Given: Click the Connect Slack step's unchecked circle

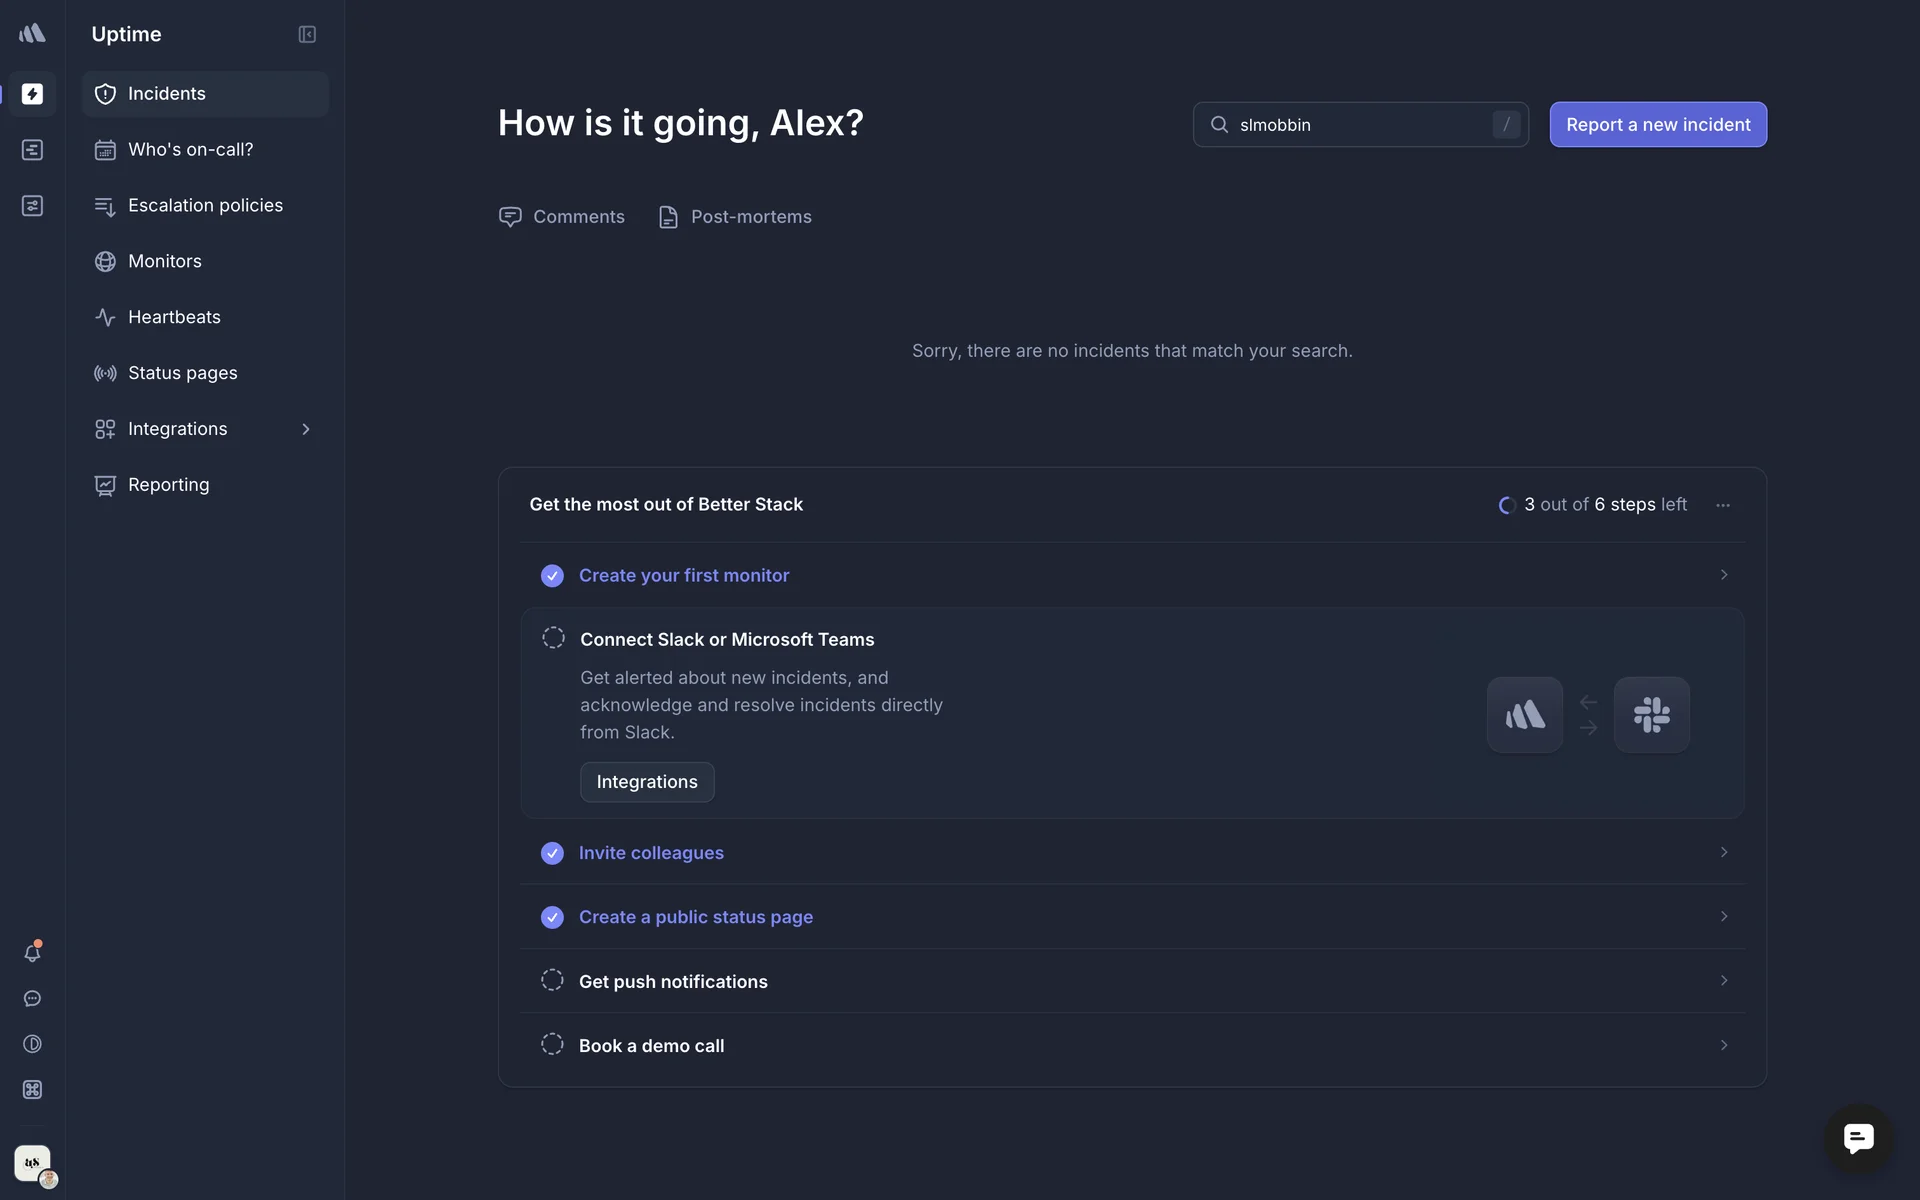Looking at the screenshot, I should coord(553,638).
